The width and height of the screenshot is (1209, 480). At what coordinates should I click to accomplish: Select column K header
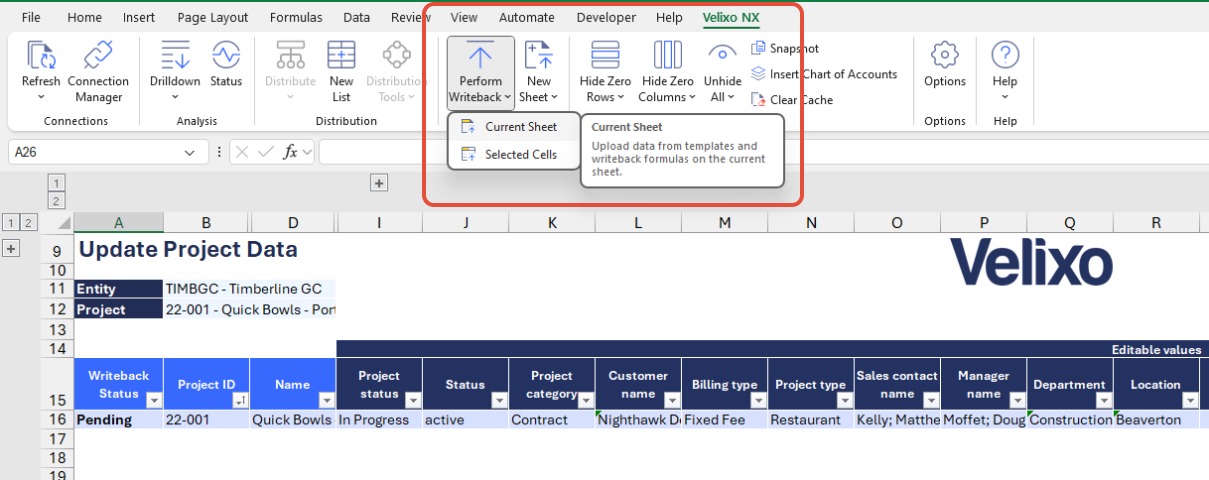coord(552,222)
